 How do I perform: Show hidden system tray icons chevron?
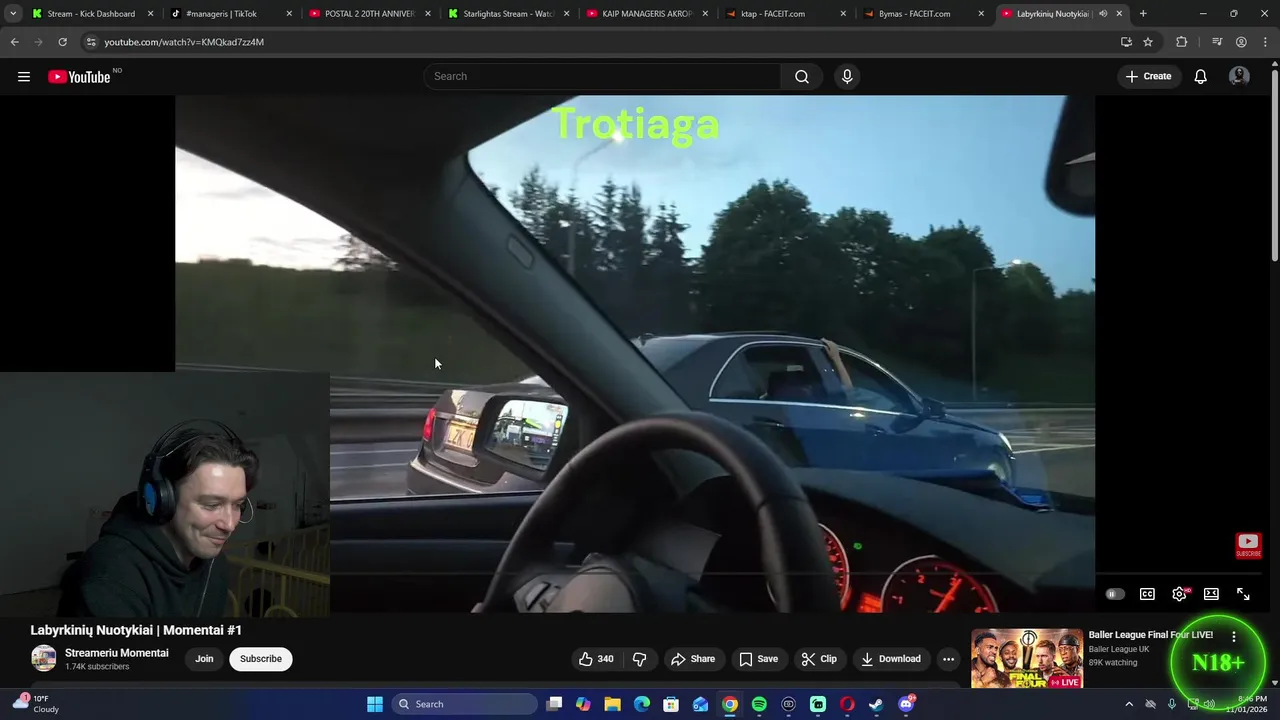point(1129,704)
